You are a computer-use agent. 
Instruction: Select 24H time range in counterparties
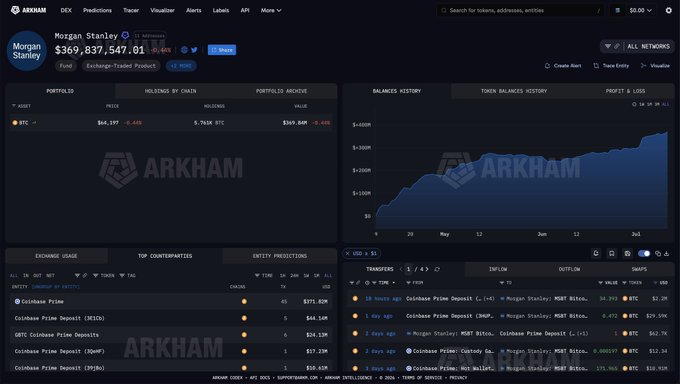294,276
